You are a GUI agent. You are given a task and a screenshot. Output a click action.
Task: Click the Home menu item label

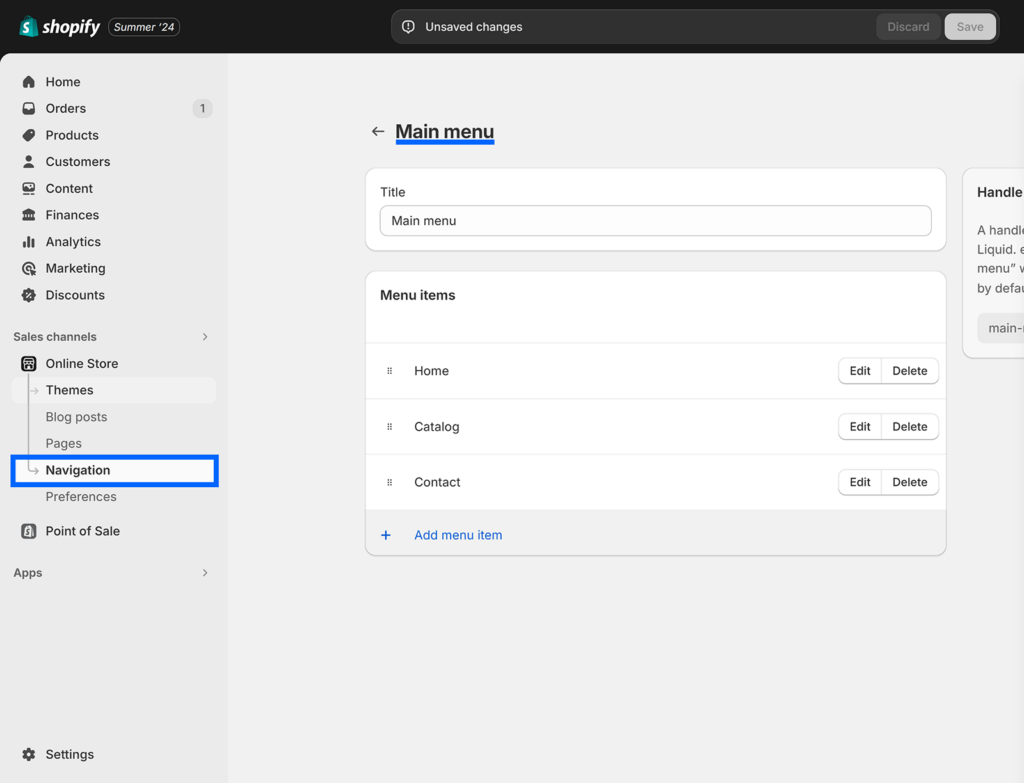[x=432, y=371]
